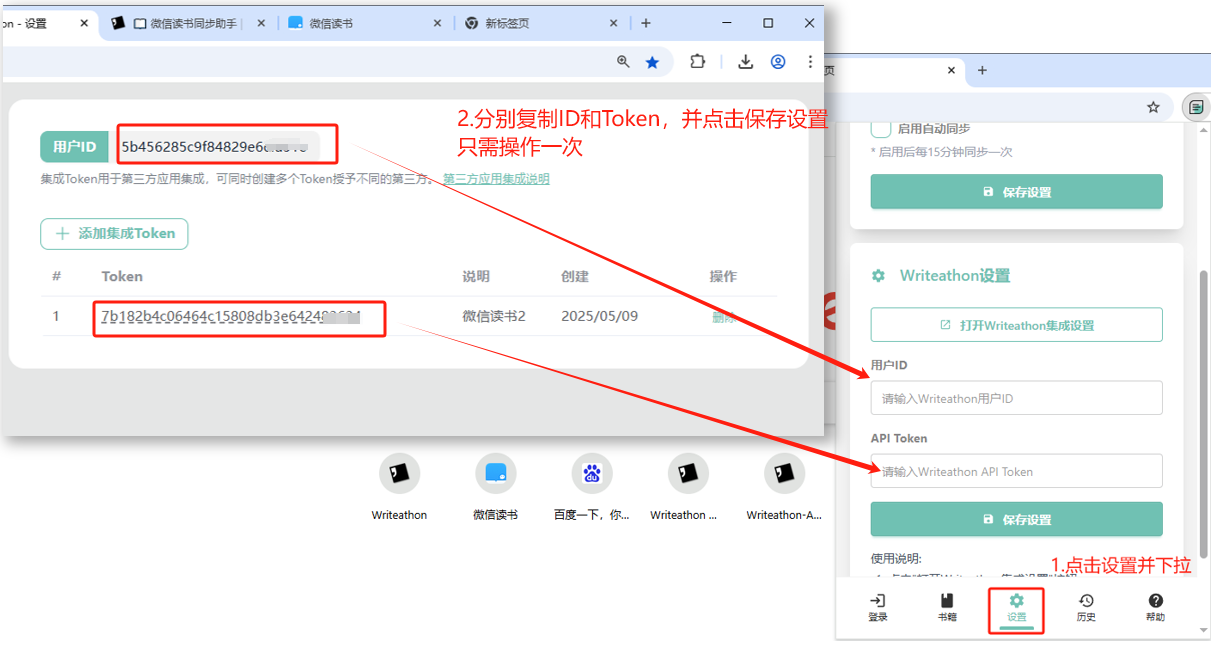Click the bookmark star in the back window
This screenshot has width=1221, height=649.
tap(1153, 107)
